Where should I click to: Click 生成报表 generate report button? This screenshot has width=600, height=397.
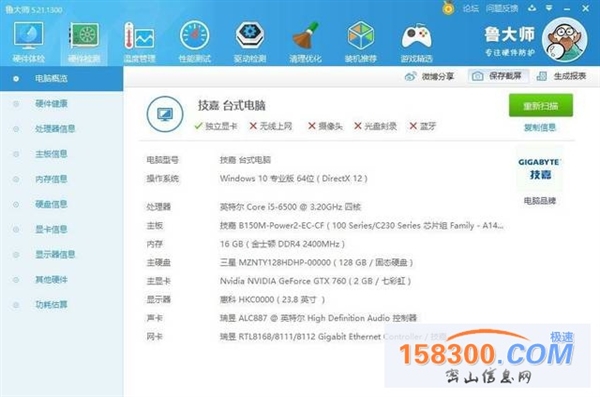tap(561, 76)
